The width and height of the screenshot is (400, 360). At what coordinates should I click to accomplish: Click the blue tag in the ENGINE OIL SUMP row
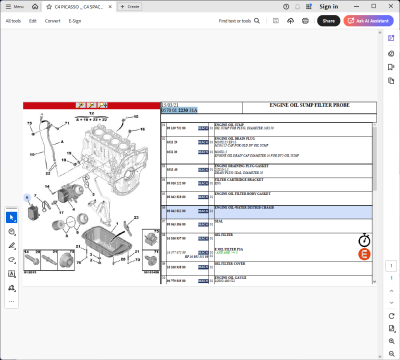coord(203,128)
